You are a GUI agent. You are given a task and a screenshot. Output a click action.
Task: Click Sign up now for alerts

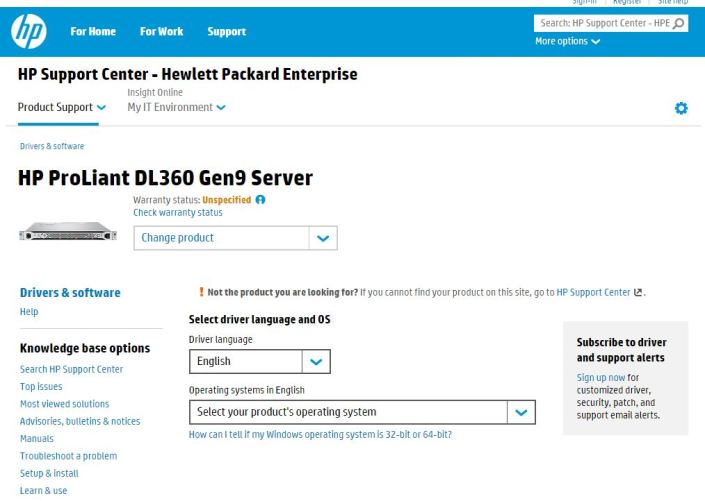[x=601, y=377]
